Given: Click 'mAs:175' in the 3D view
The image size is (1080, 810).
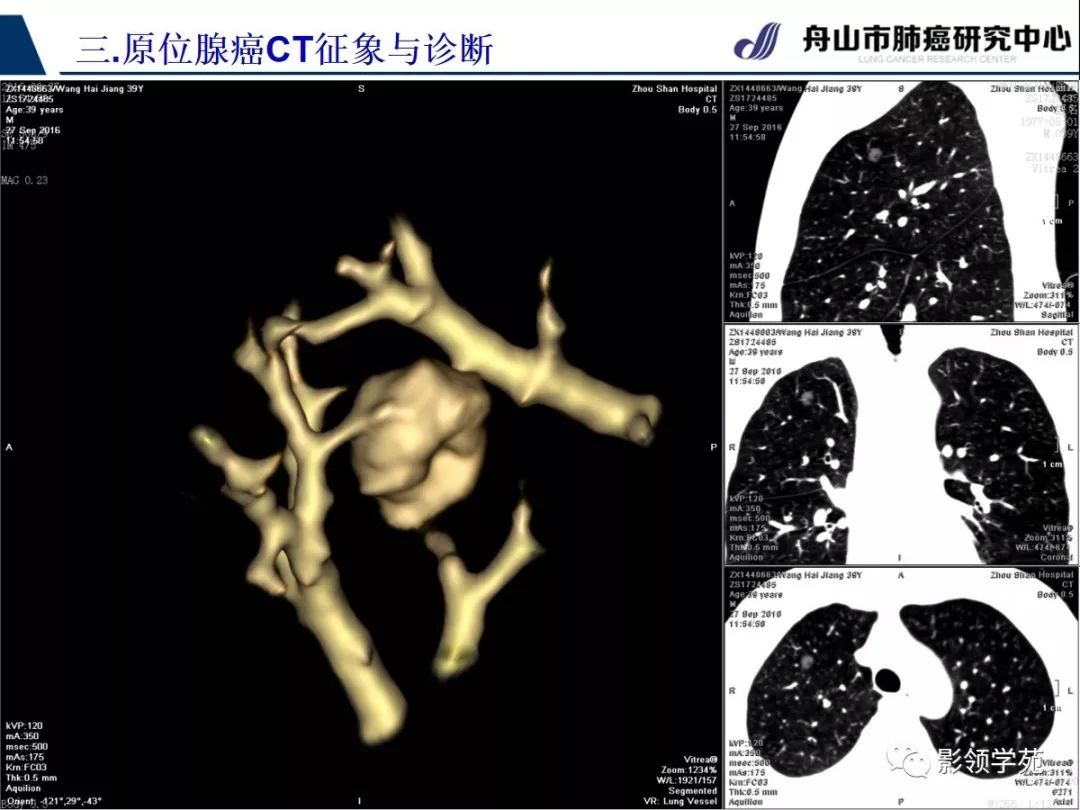Looking at the screenshot, I should pos(25,756).
